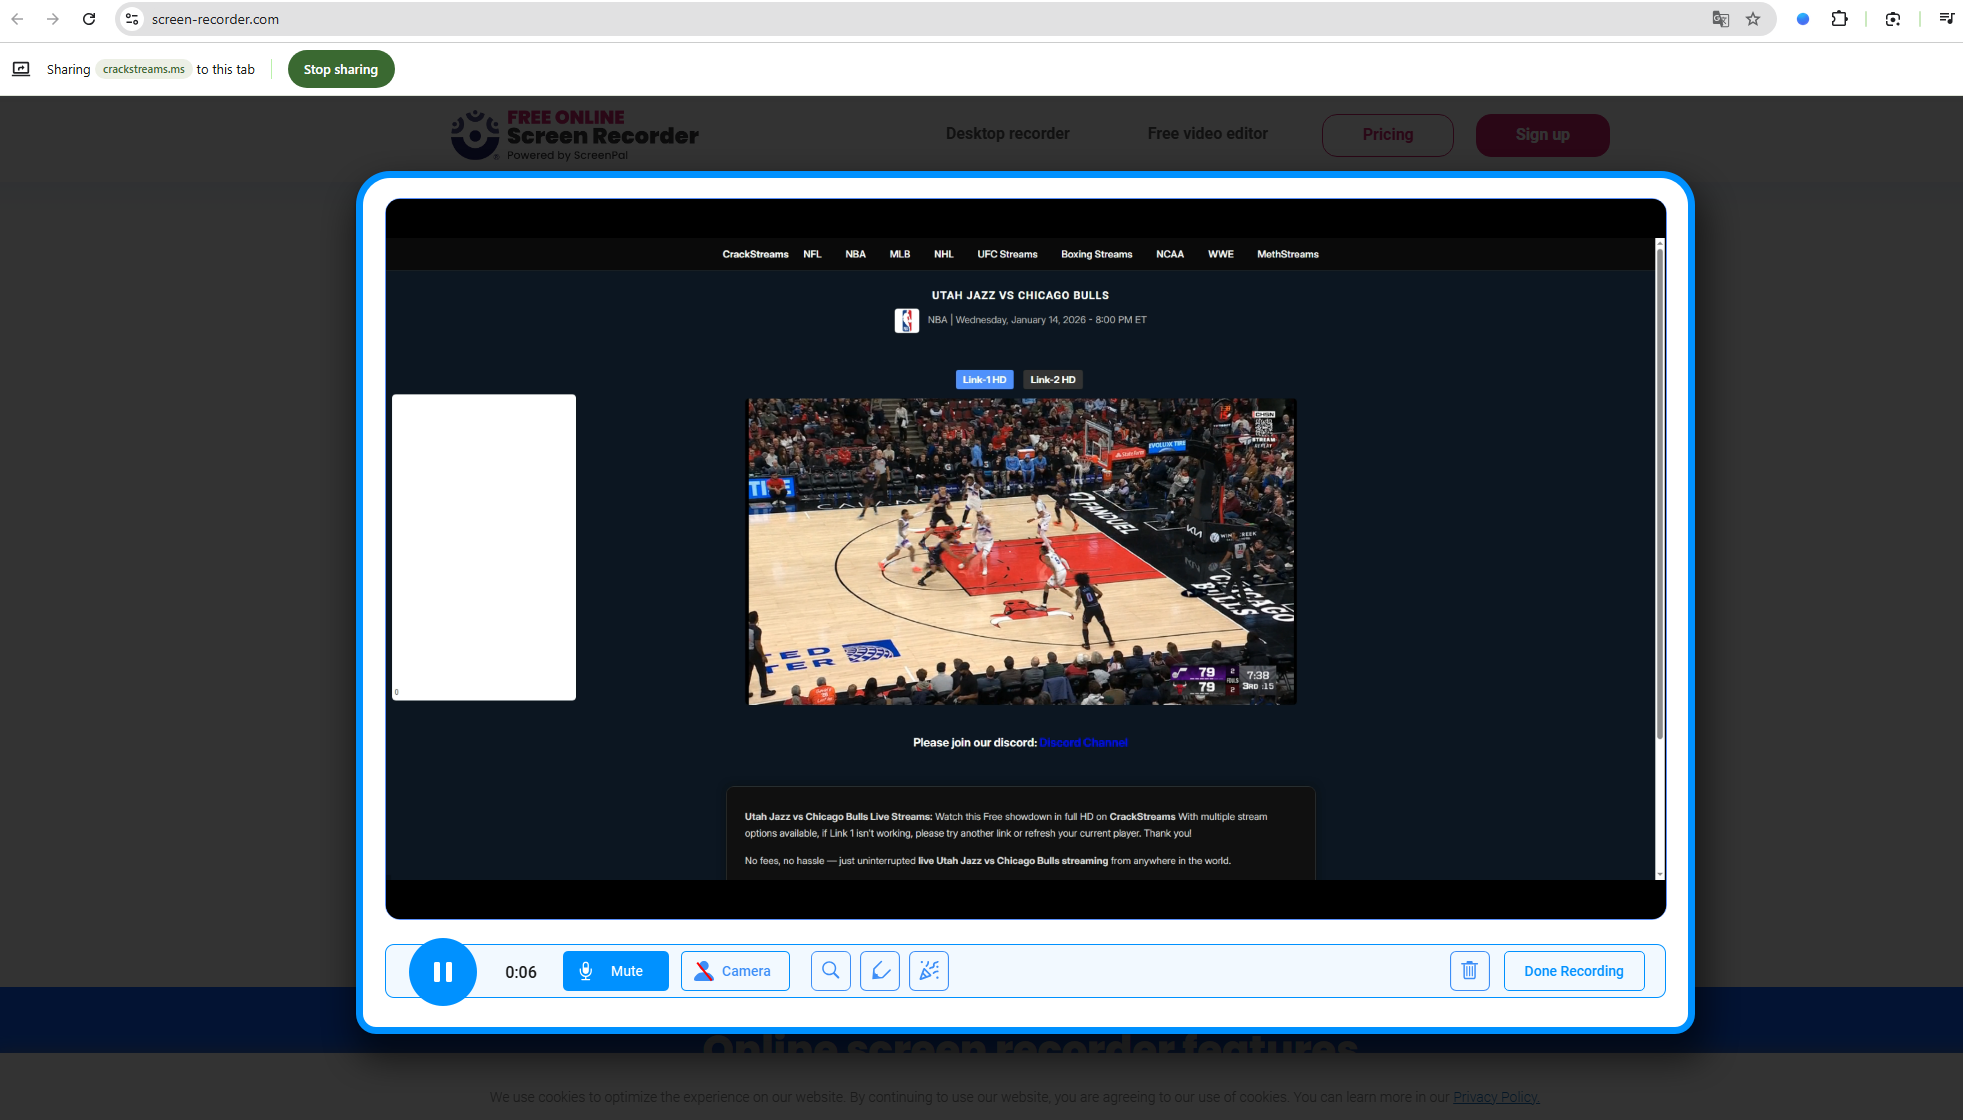
Task: Bookmark this page with the star icon
Action: pos(1753,18)
